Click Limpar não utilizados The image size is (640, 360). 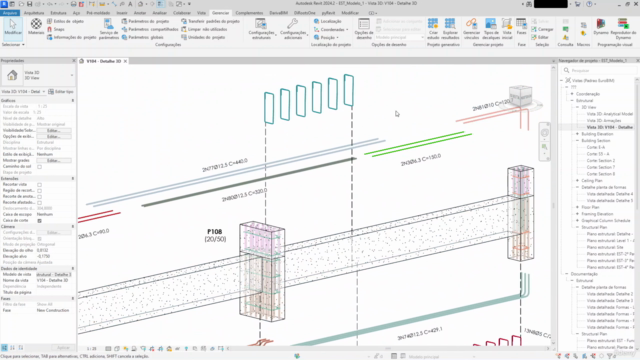click(203, 29)
